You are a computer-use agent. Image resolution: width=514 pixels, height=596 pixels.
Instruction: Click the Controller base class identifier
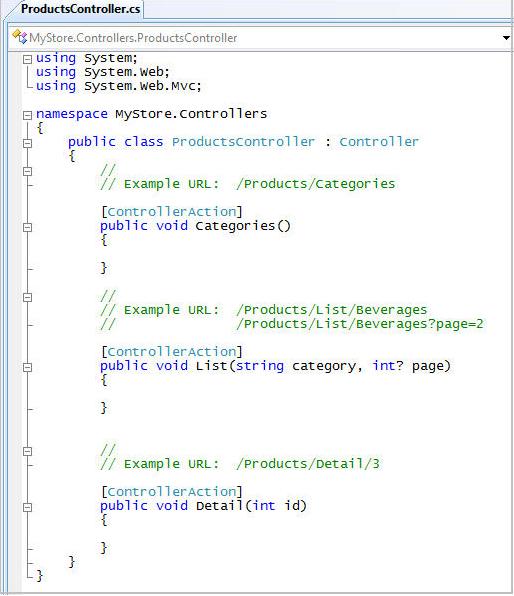click(x=379, y=142)
